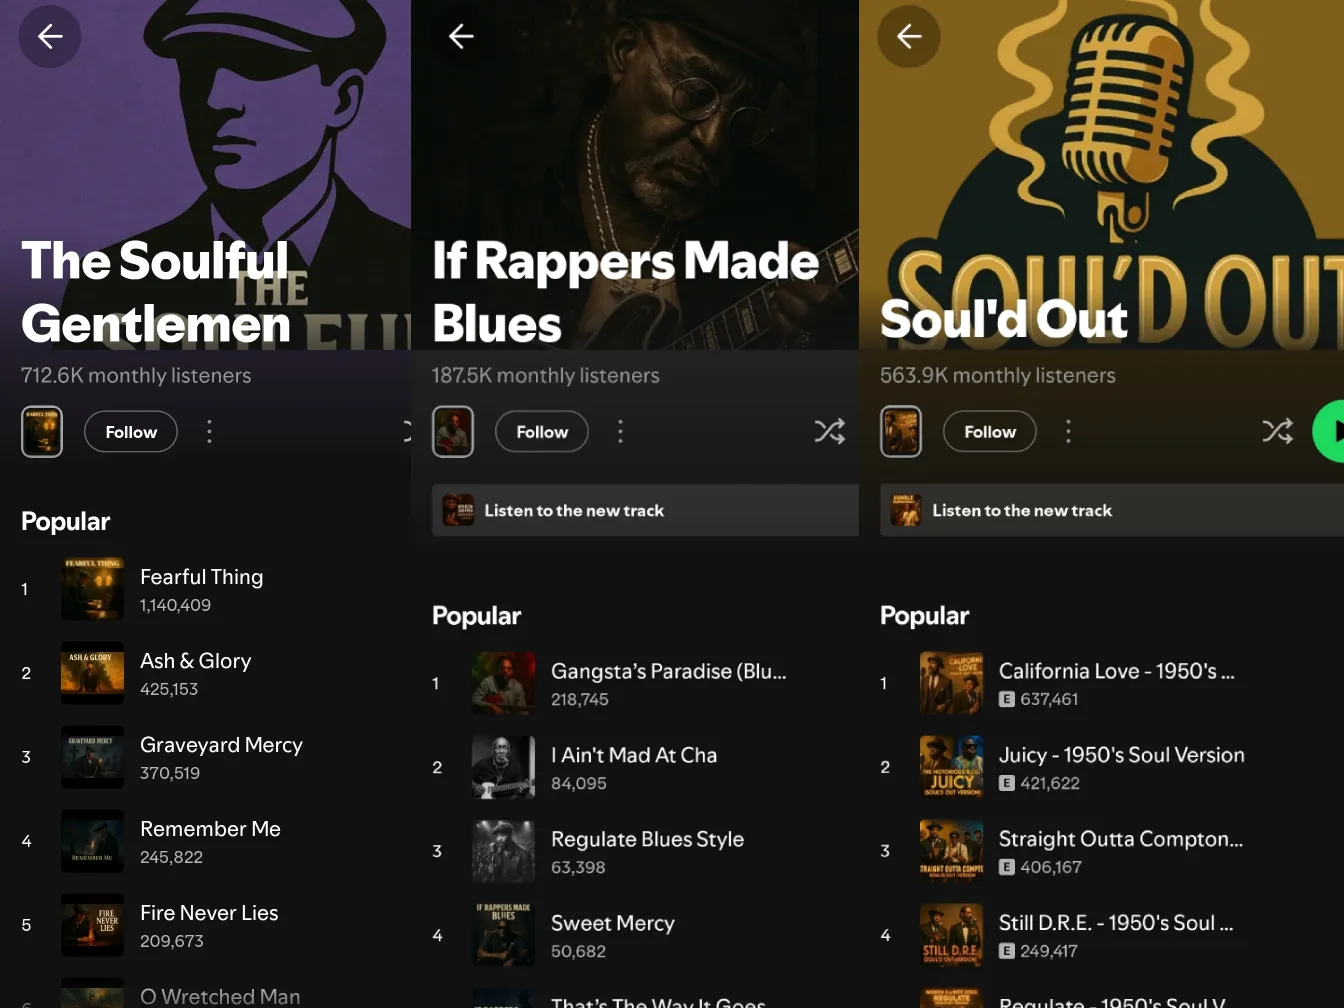Viewport: 1344px width, 1008px height.
Task: Go back from The Soulful Gentlemen page
Action: tap(50, 37)
